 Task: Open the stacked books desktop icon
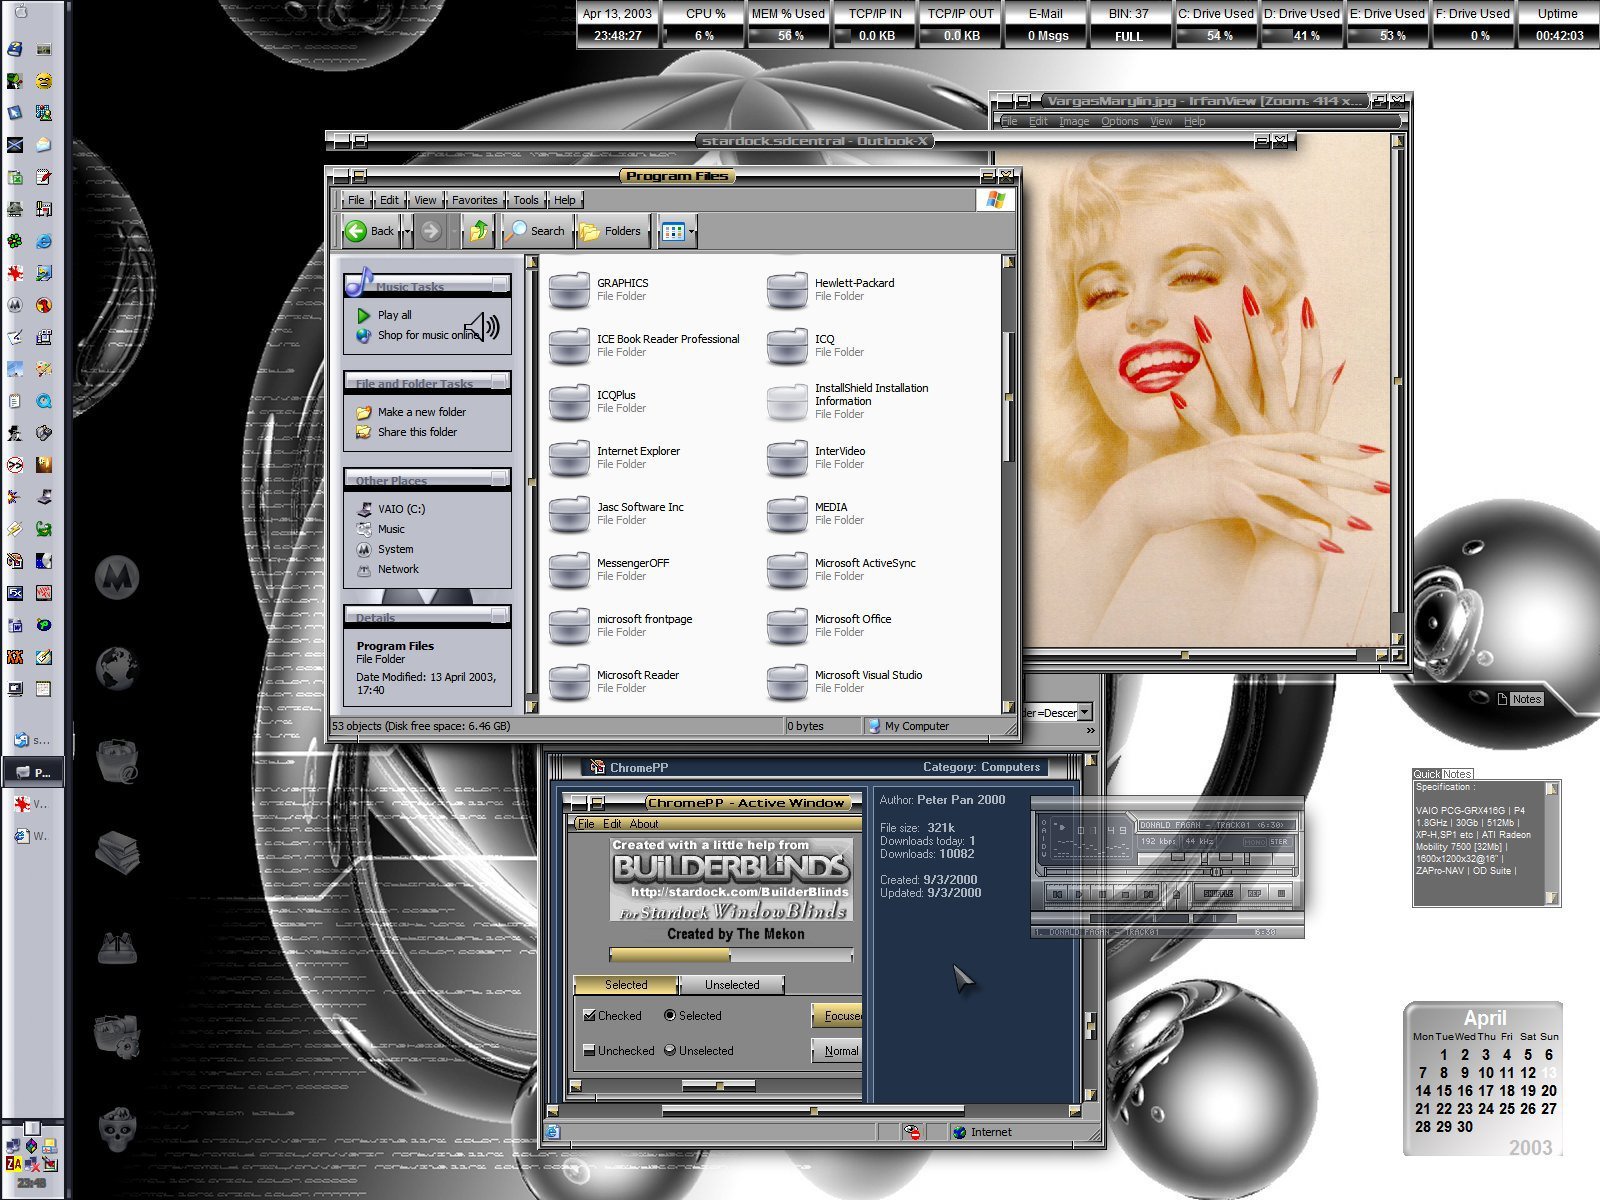pyautogui.click(x=117, y=852)
